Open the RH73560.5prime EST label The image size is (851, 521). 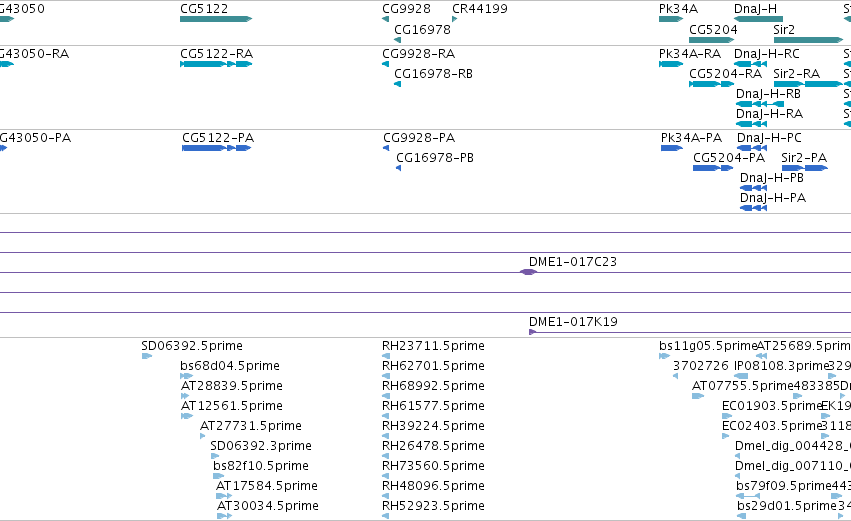click(433, 466)
